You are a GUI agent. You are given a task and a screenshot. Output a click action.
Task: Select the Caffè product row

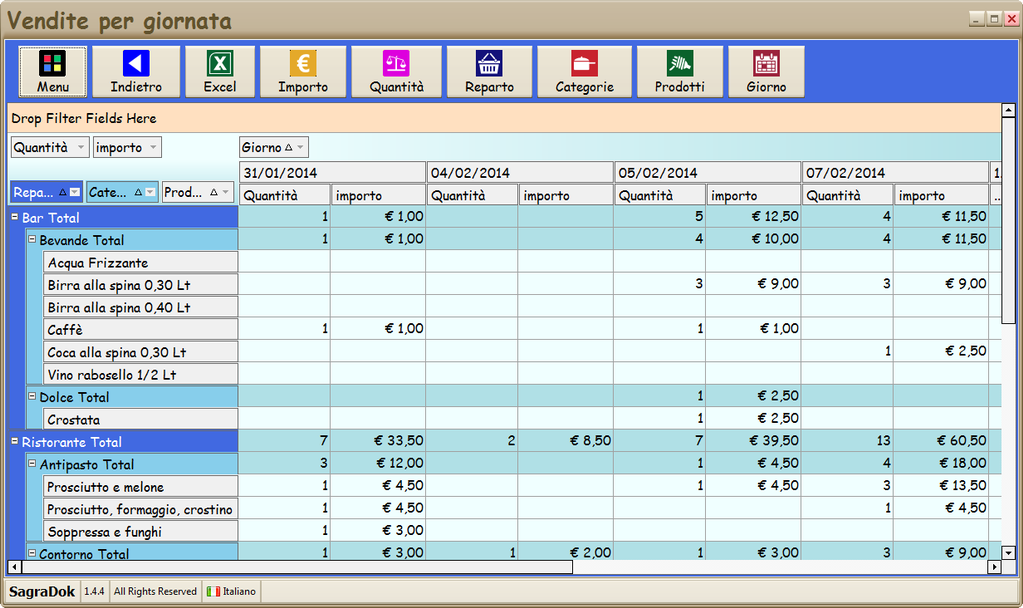pos(140,329)
